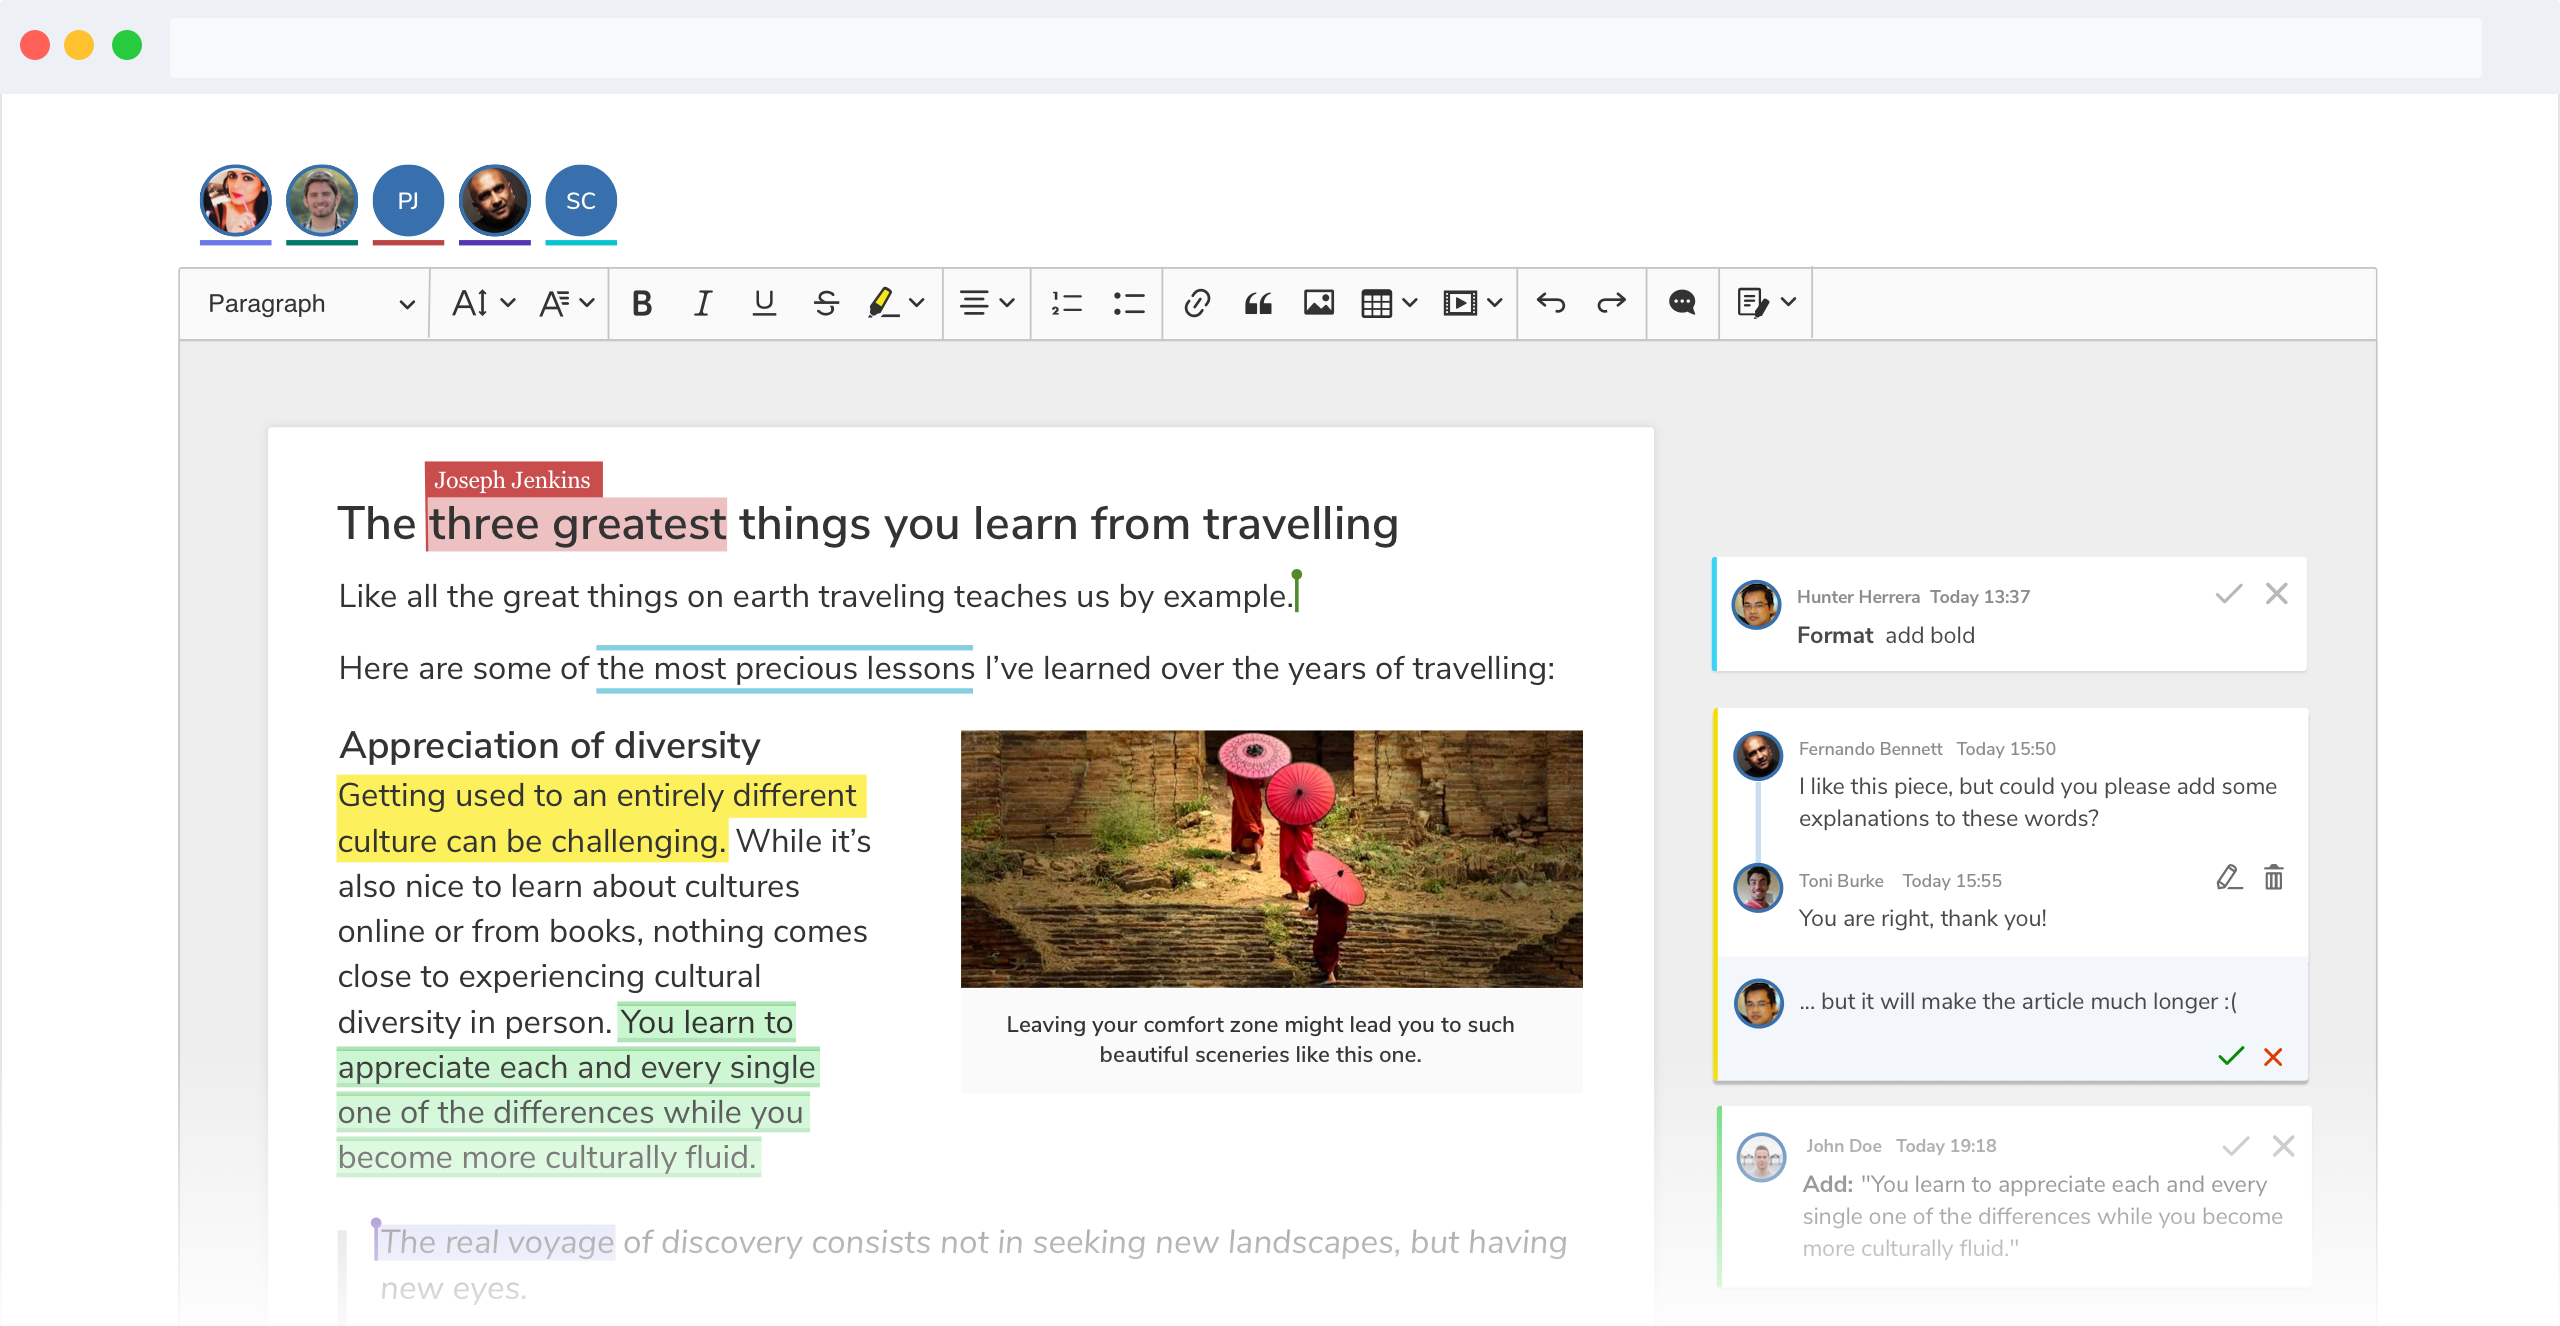Click the 'Format add bold' suggestion text

pos(1885,635)
